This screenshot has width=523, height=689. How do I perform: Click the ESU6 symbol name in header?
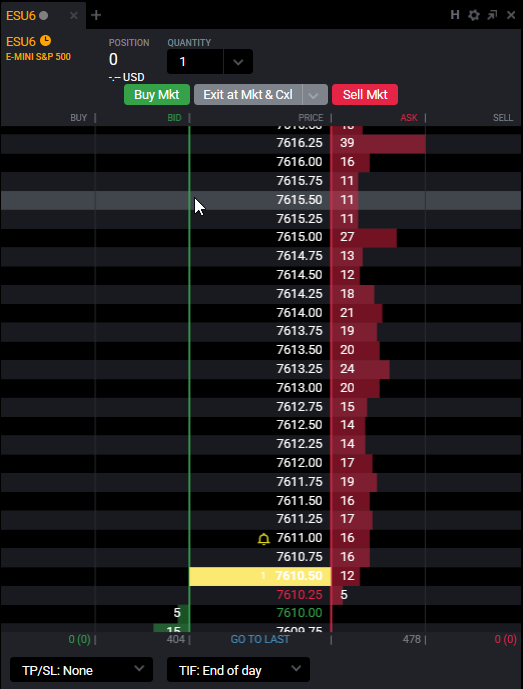coord(21,42)
